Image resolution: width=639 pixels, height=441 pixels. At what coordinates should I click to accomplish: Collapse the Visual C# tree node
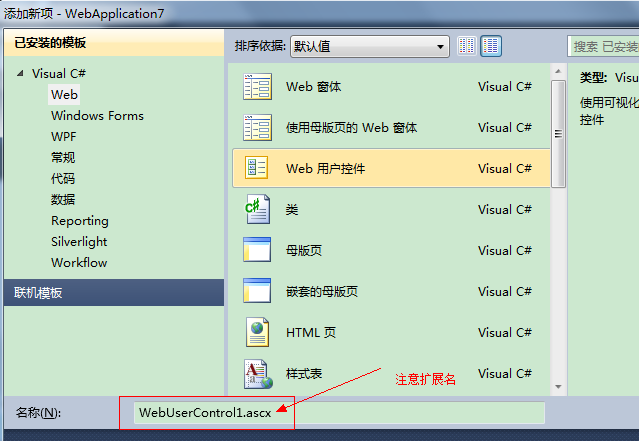point(20,74)
